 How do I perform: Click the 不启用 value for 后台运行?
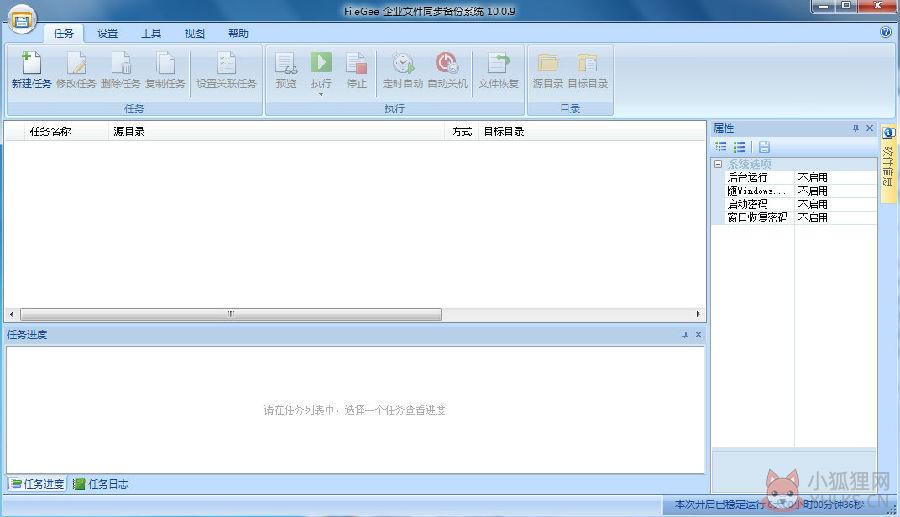812,177
